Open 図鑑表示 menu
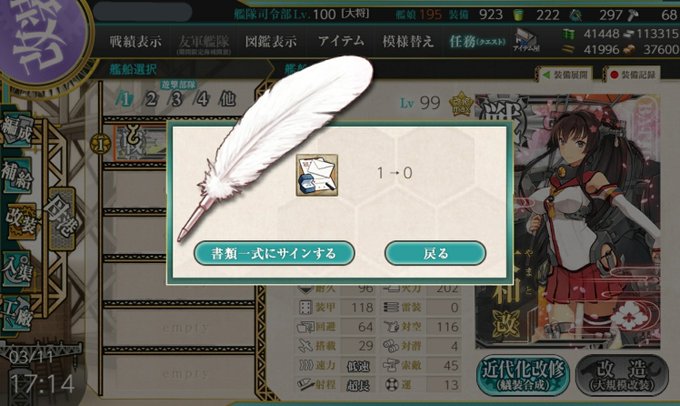 [271, 42]
